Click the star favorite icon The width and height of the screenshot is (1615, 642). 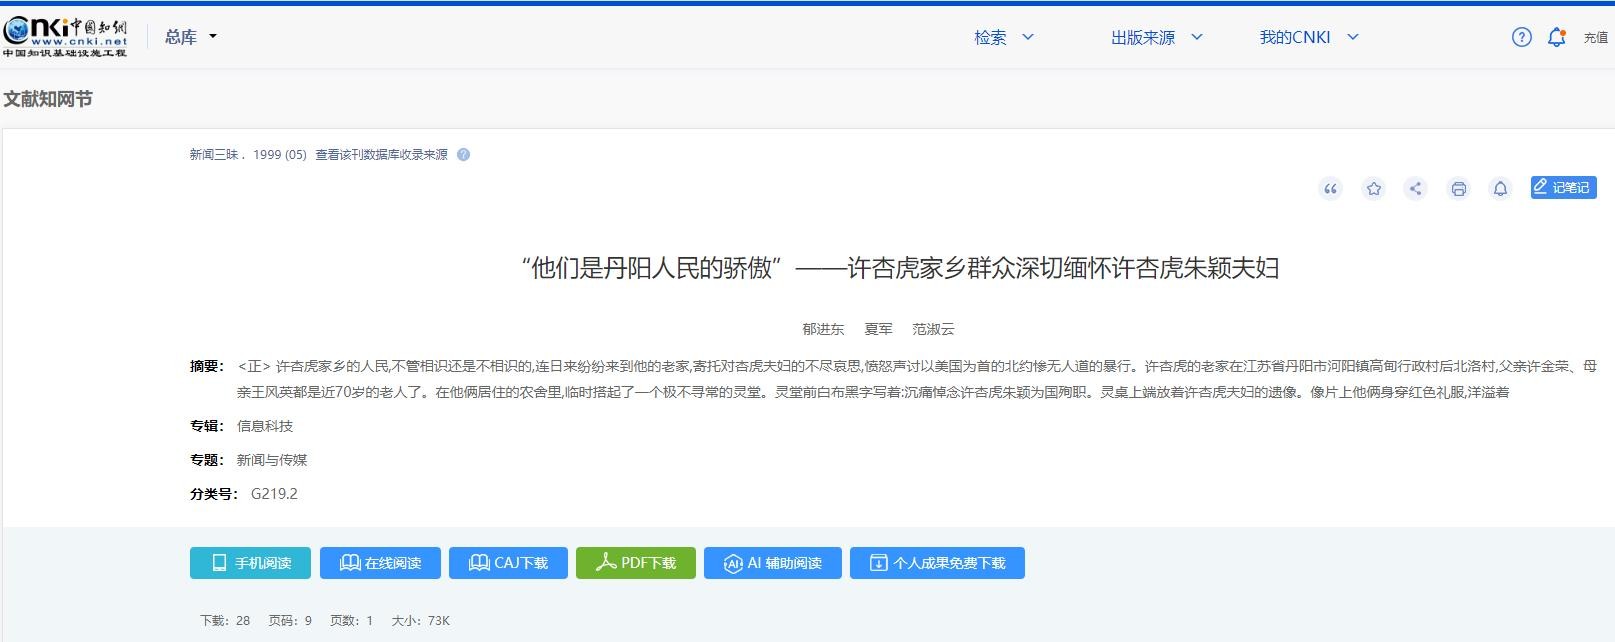click(x=1374, y=189)
